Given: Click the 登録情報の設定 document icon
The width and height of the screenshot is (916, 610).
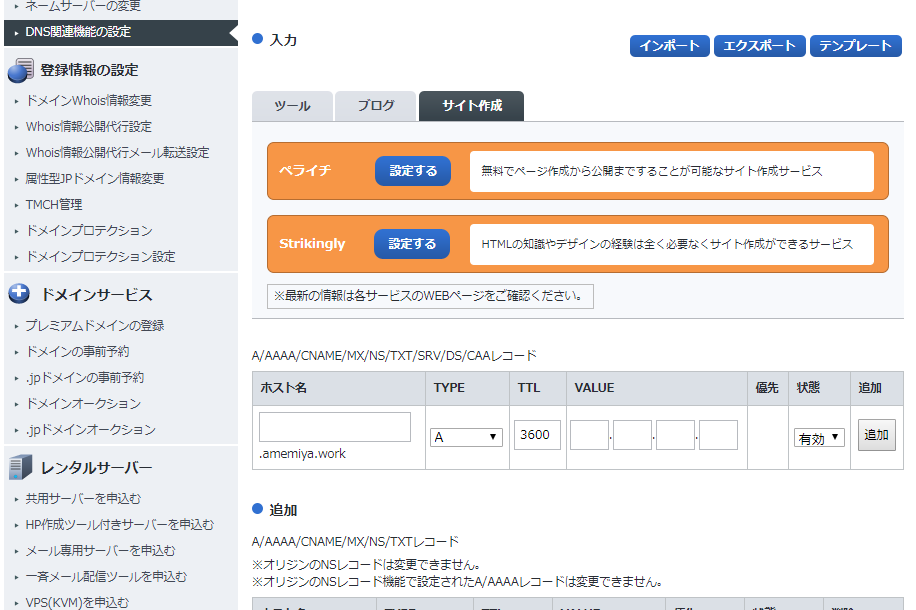Looking at the screenshot, I should [x=21, y=69].
